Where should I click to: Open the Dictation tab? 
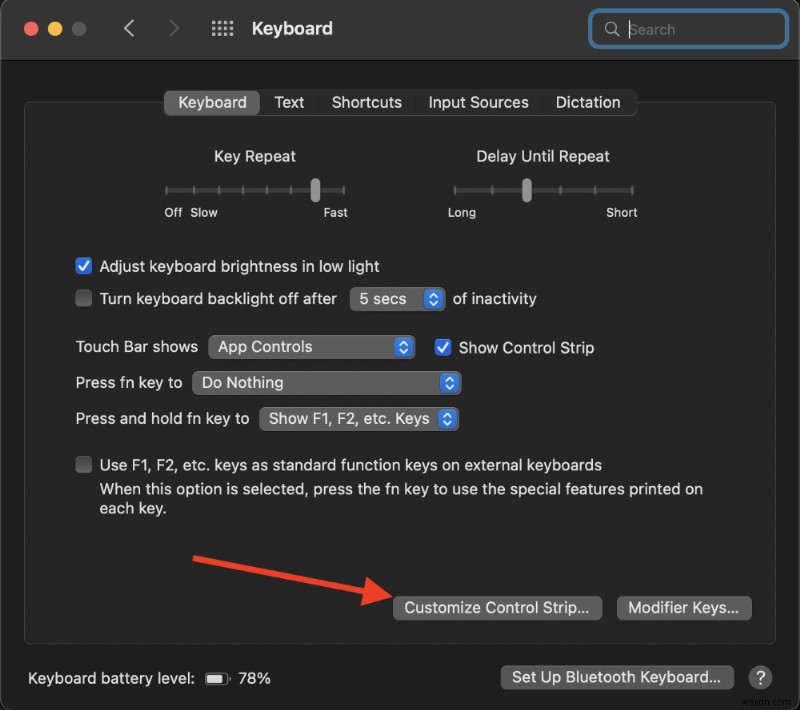[588, 102]
